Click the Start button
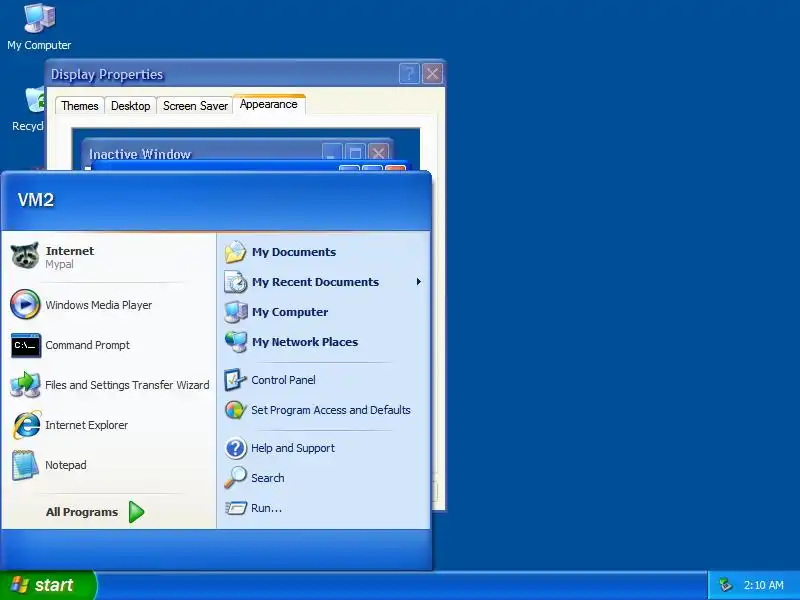This screenshot has width=800, height=600. [47, 585]
